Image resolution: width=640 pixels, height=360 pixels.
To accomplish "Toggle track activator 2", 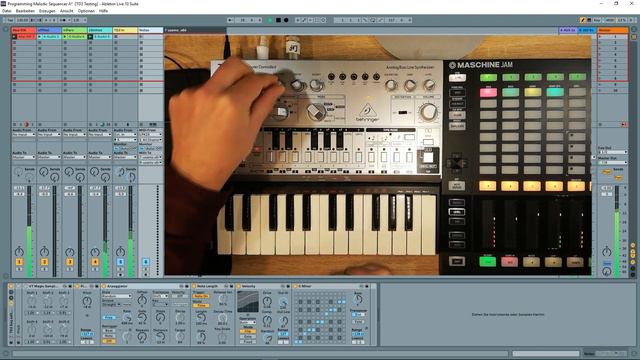I will click(x=44, y=262).
